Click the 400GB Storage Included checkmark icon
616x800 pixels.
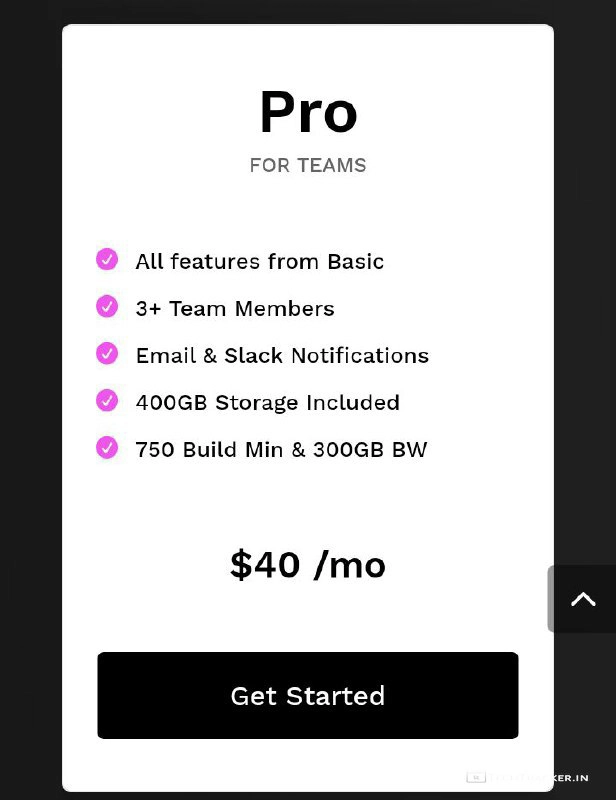click(107, 401)
